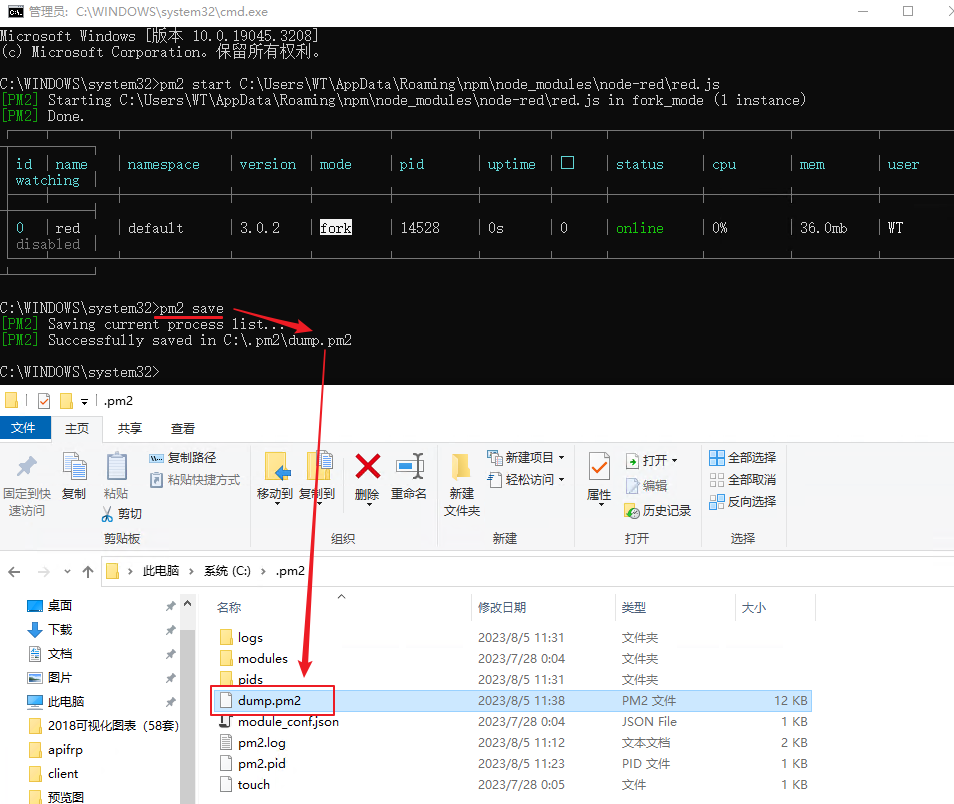
Task: Click the up one level arrow
Action: click(88, 572)
